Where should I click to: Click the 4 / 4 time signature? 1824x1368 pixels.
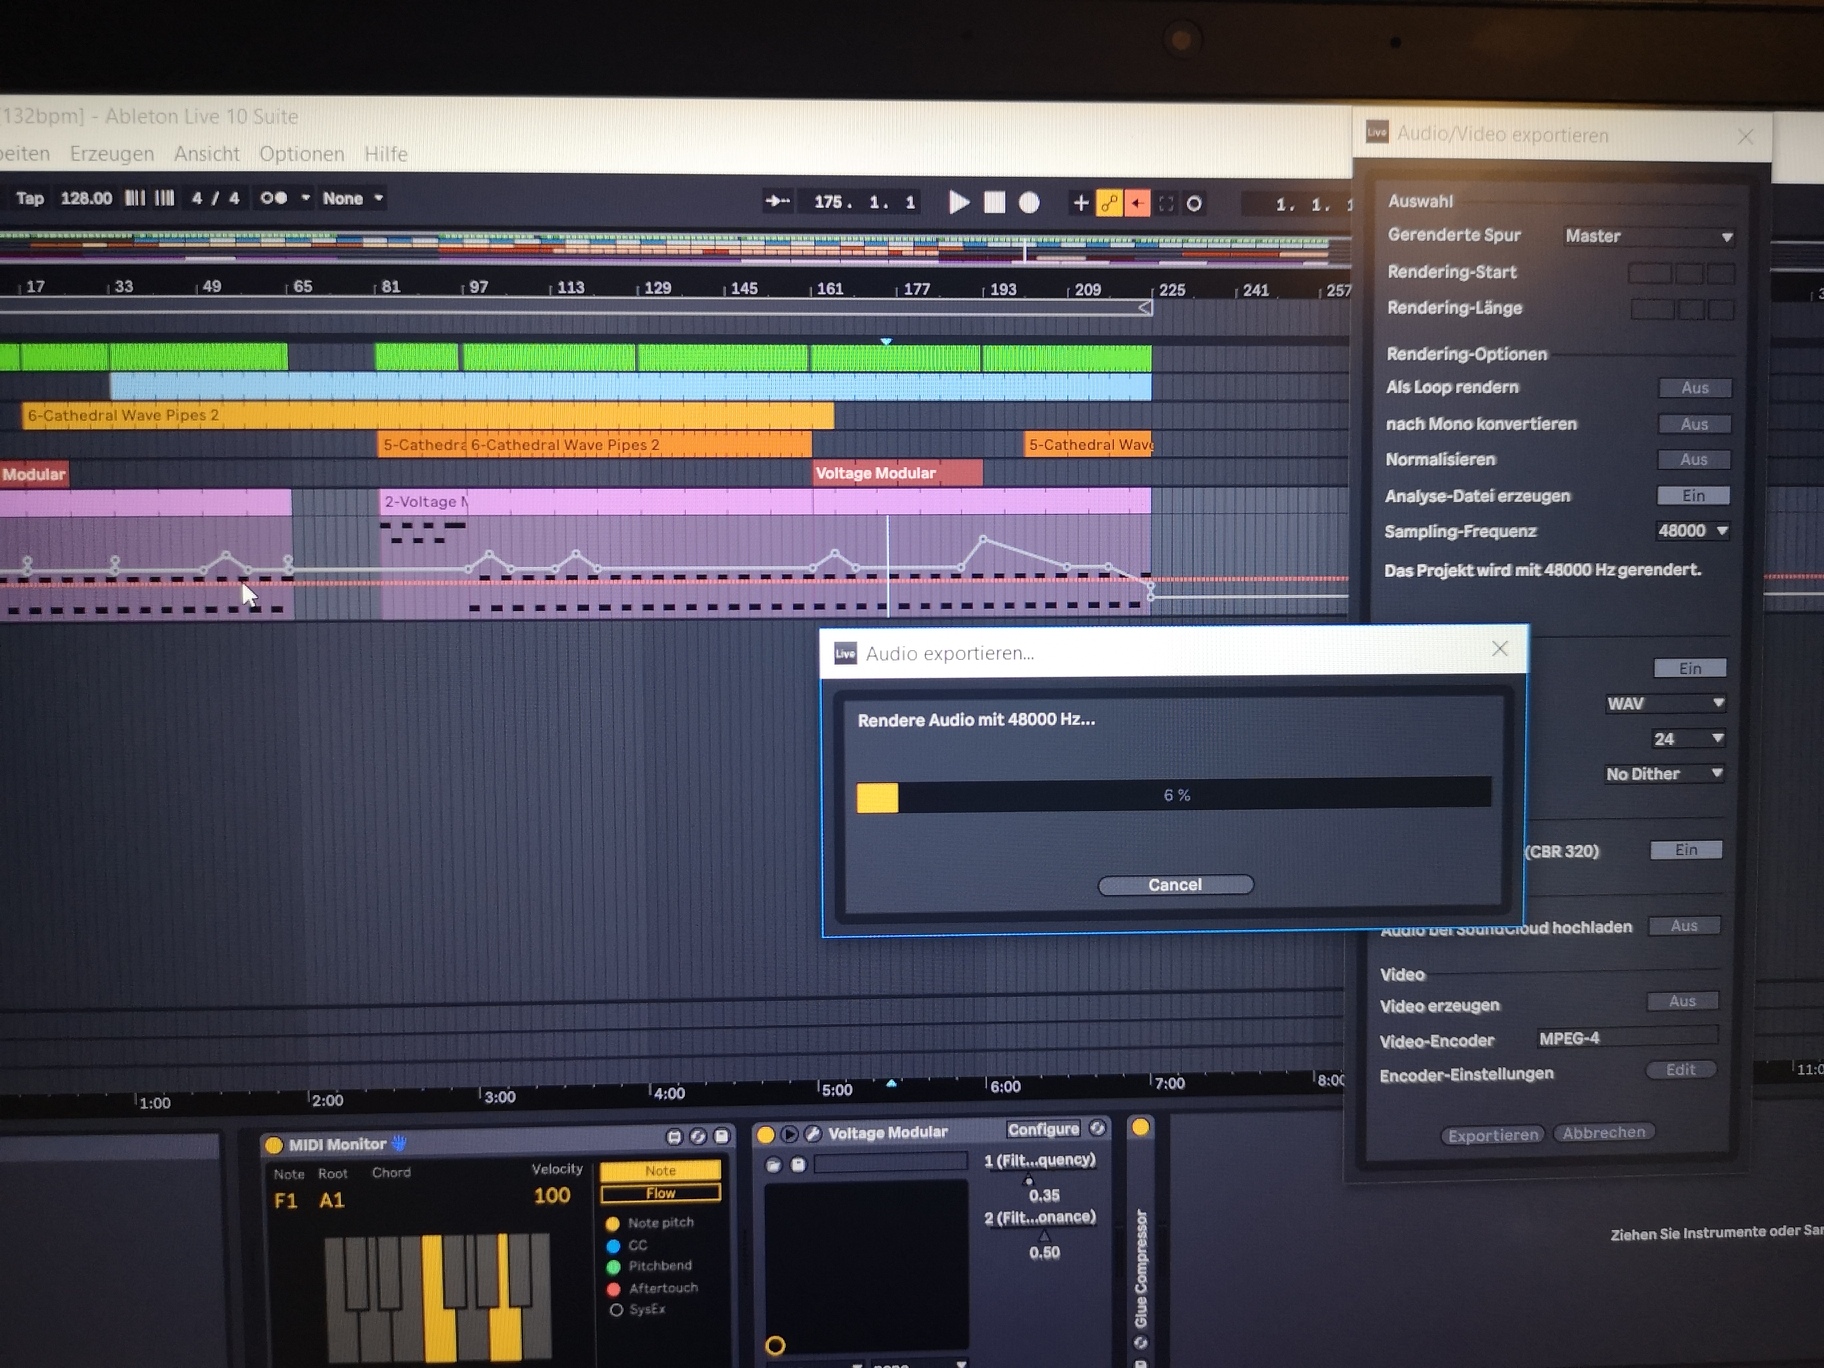click(215, 198)
